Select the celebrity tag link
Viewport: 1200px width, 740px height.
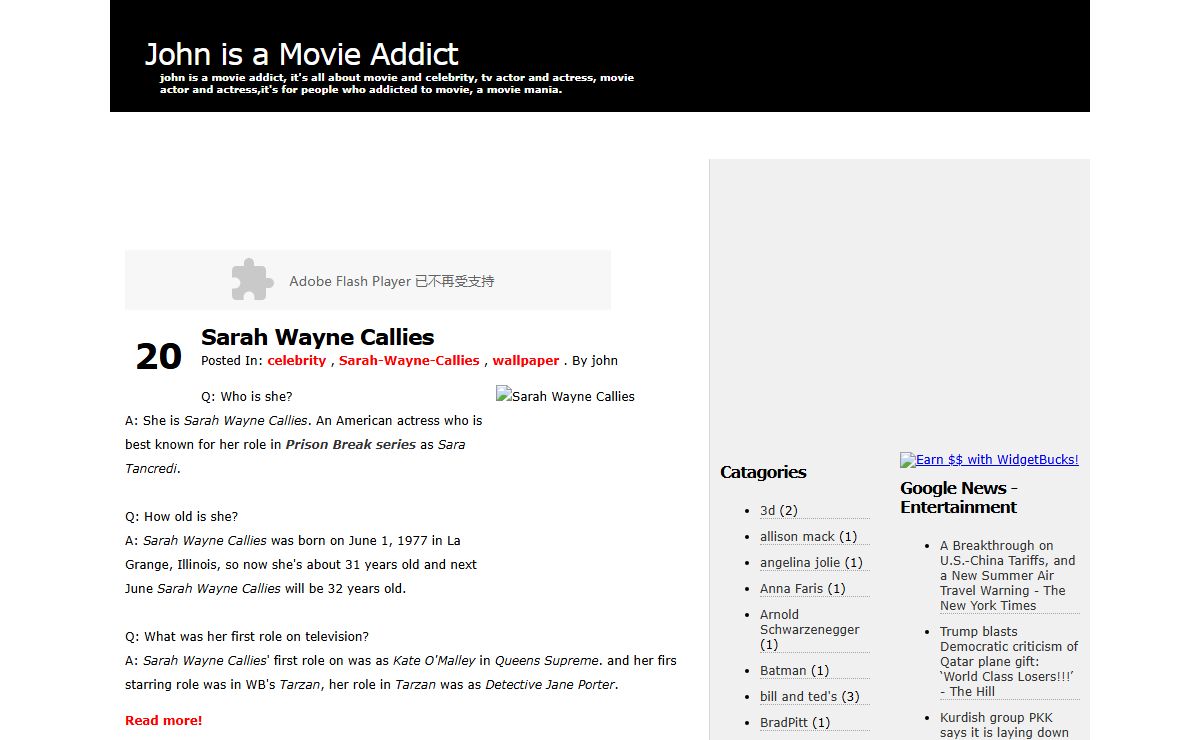point(296,361)
